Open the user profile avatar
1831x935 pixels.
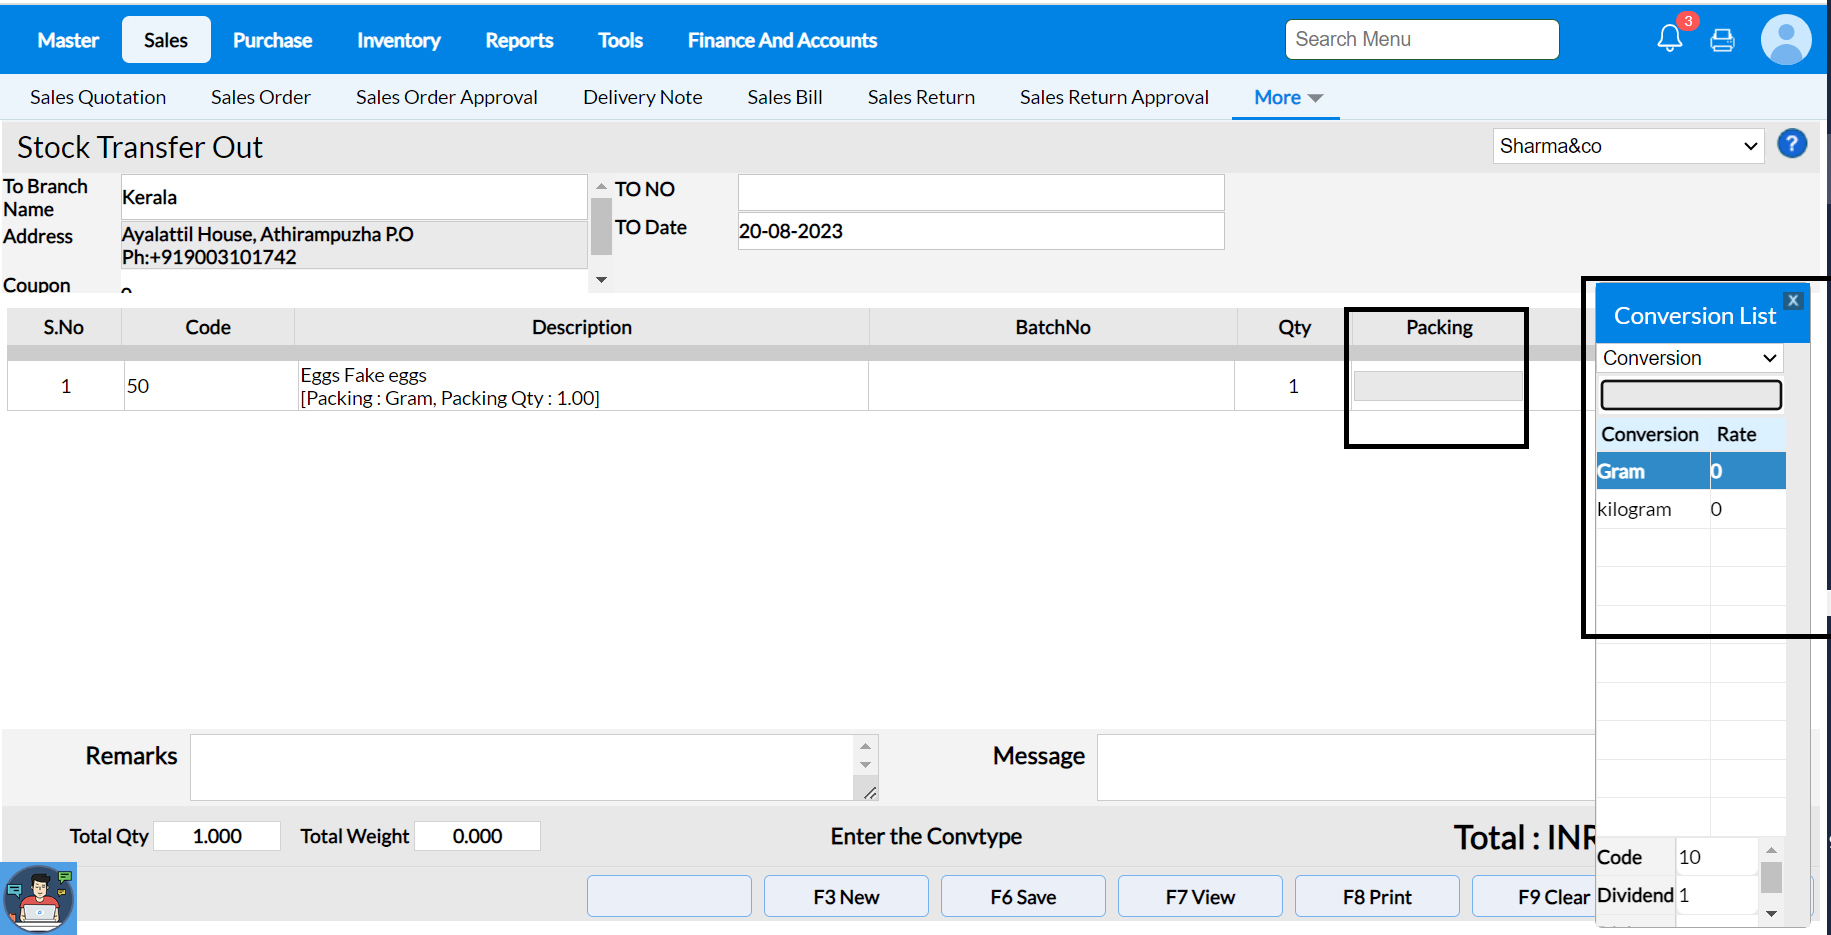pyautogui.click(x=1785, y=40)
